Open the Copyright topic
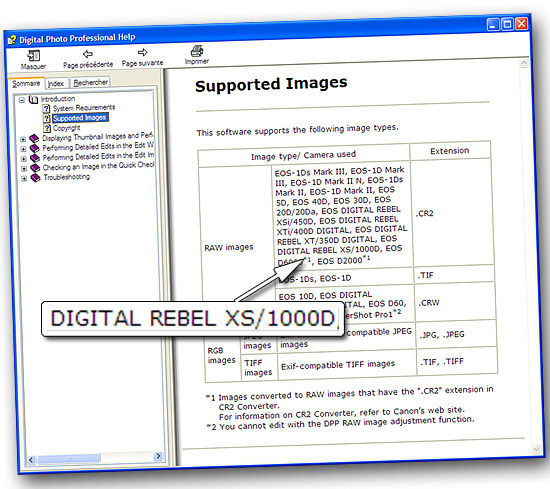550x489 pixels. (67, 128)
